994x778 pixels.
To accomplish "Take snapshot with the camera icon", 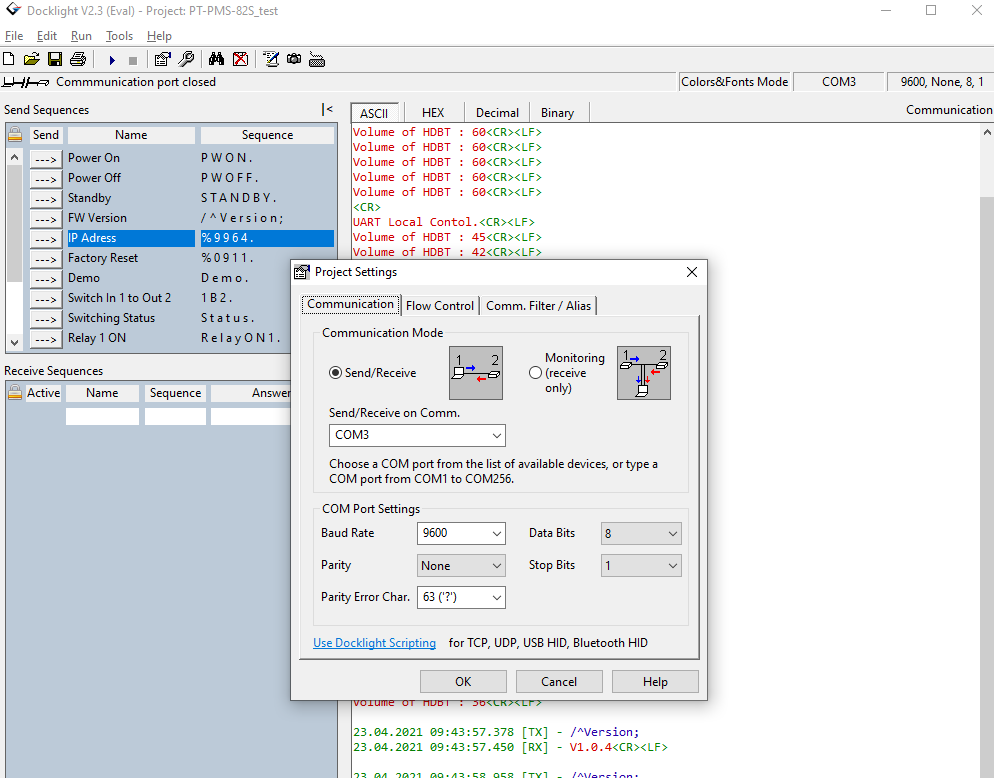I will coord(294,60).
